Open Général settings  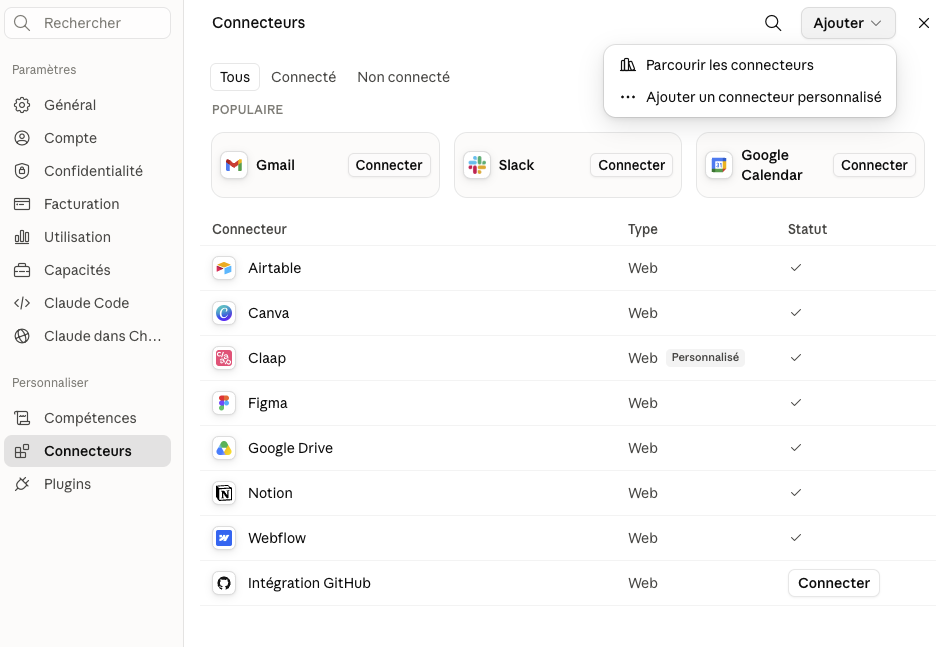[x=87, y=105]
